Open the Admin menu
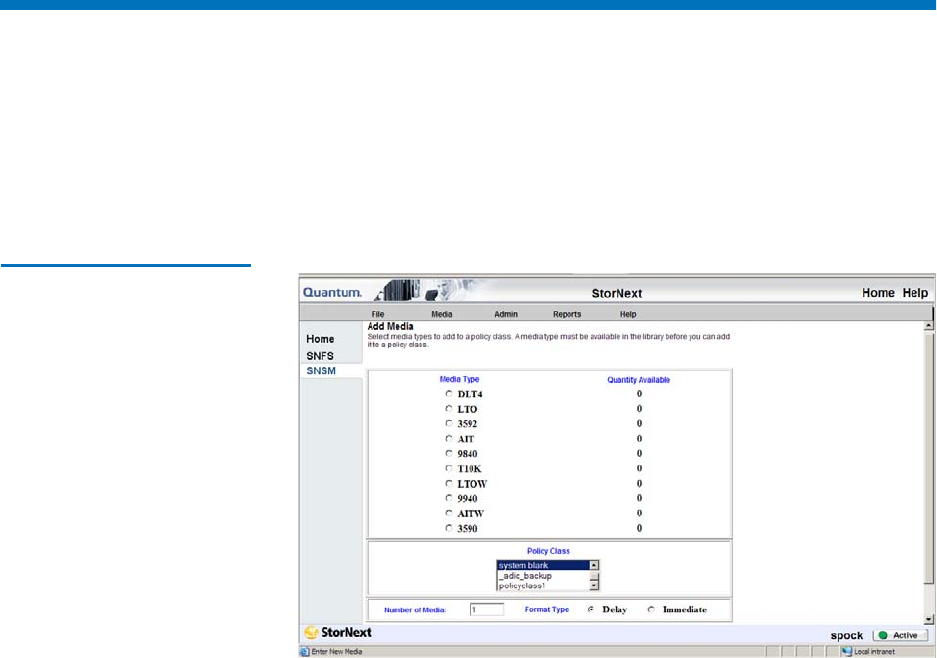Image resolution: width=937 pixels, height=658 pixels. [x=506, y=314]
